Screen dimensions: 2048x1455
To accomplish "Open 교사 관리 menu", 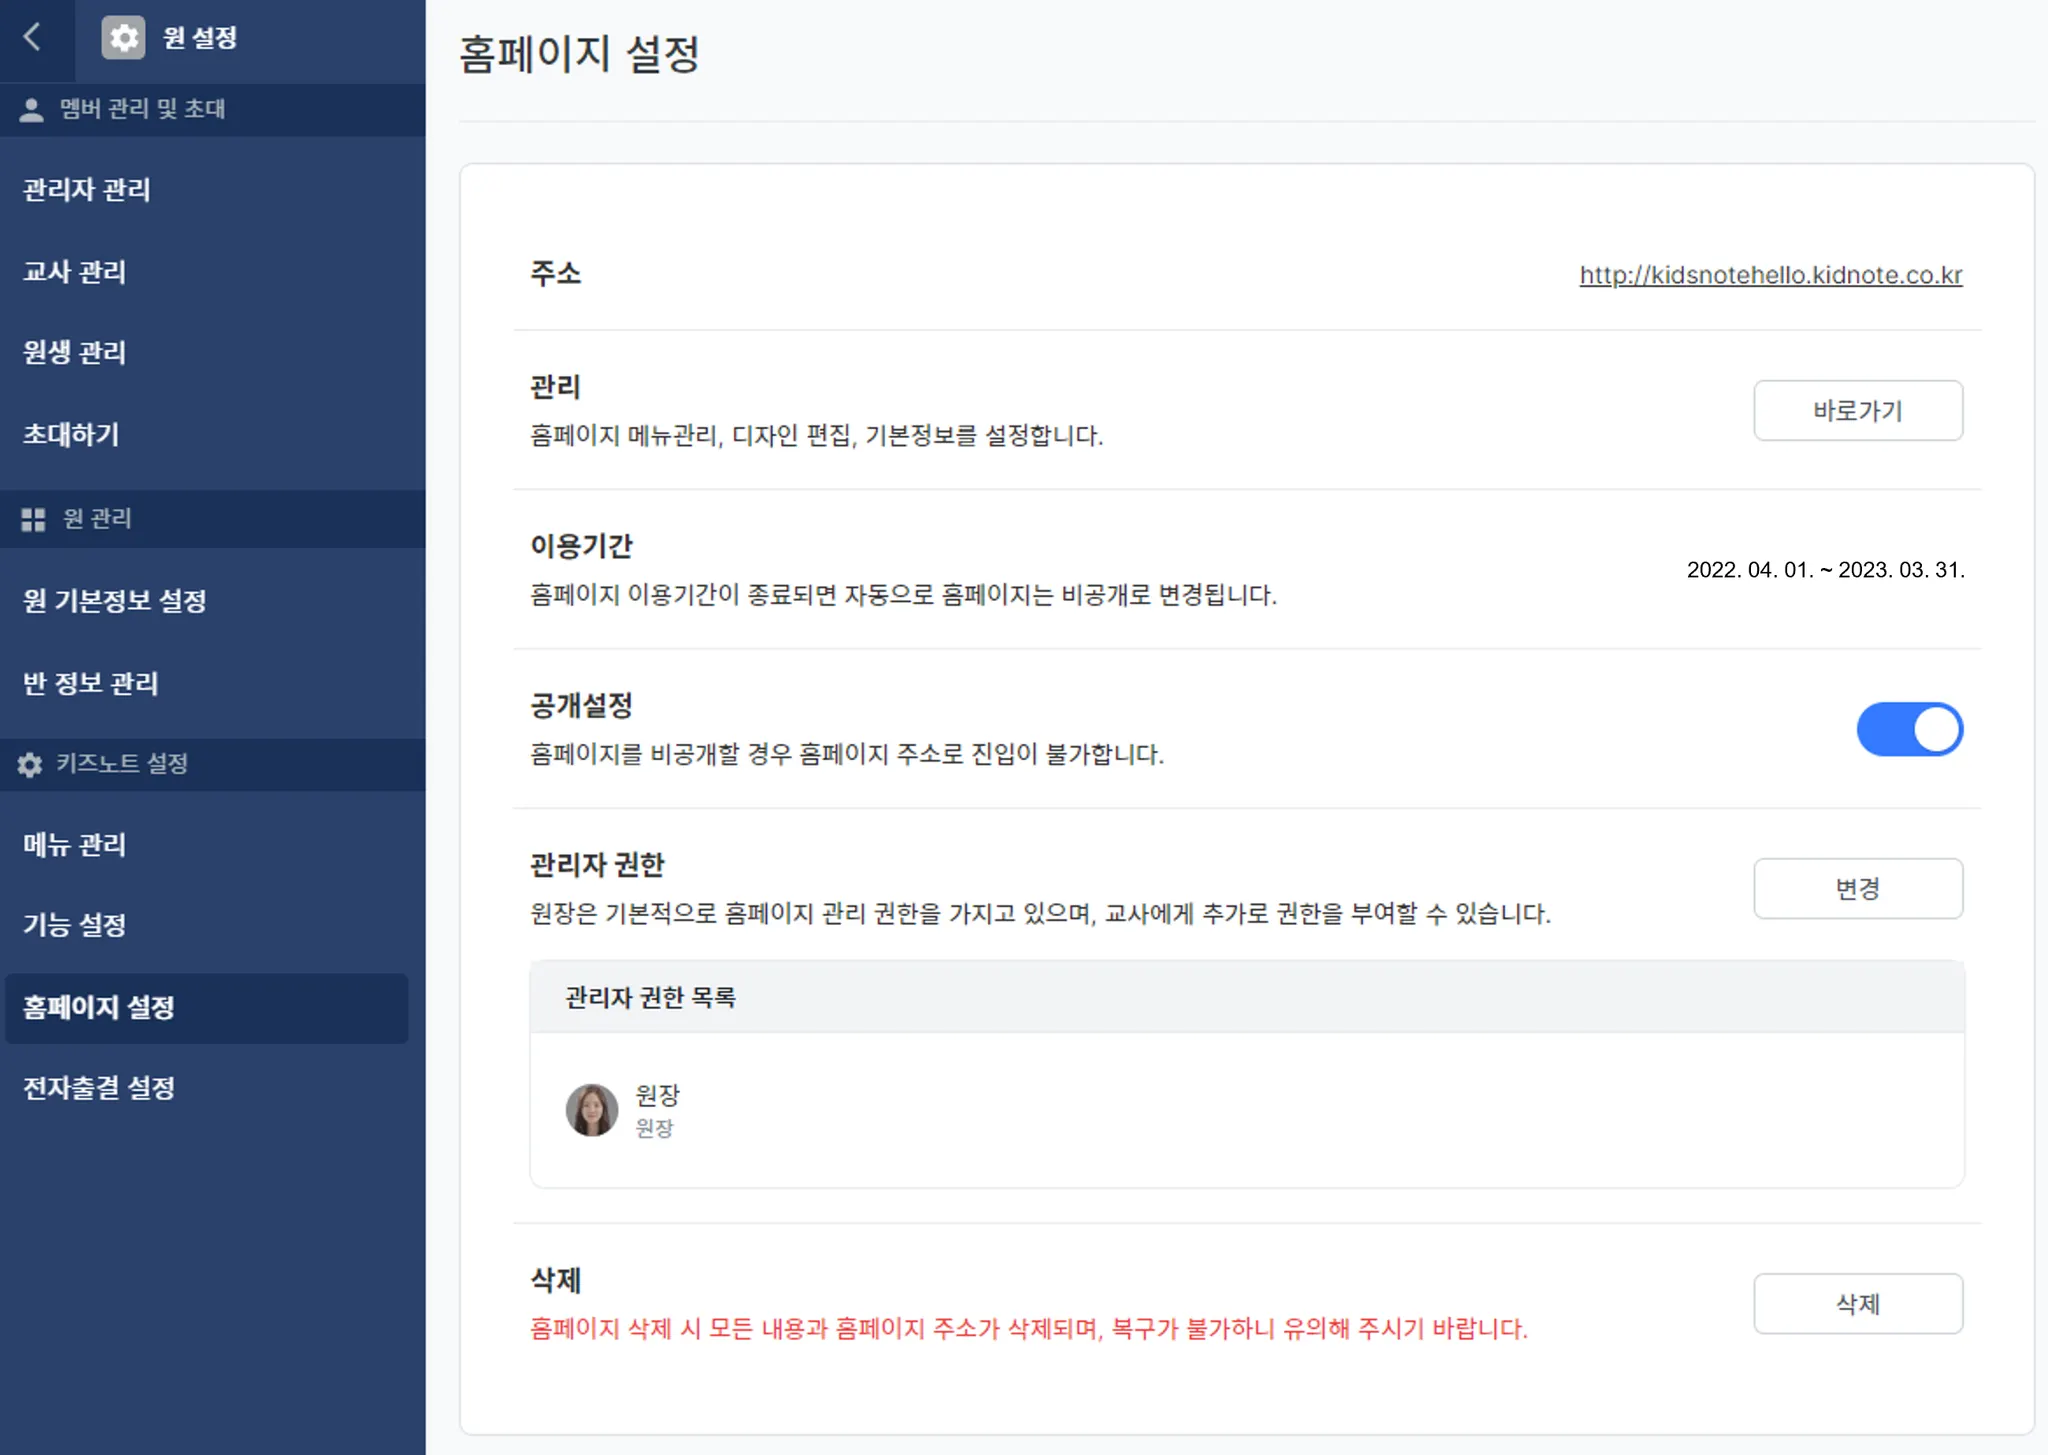I will click(x=75, y=272).
